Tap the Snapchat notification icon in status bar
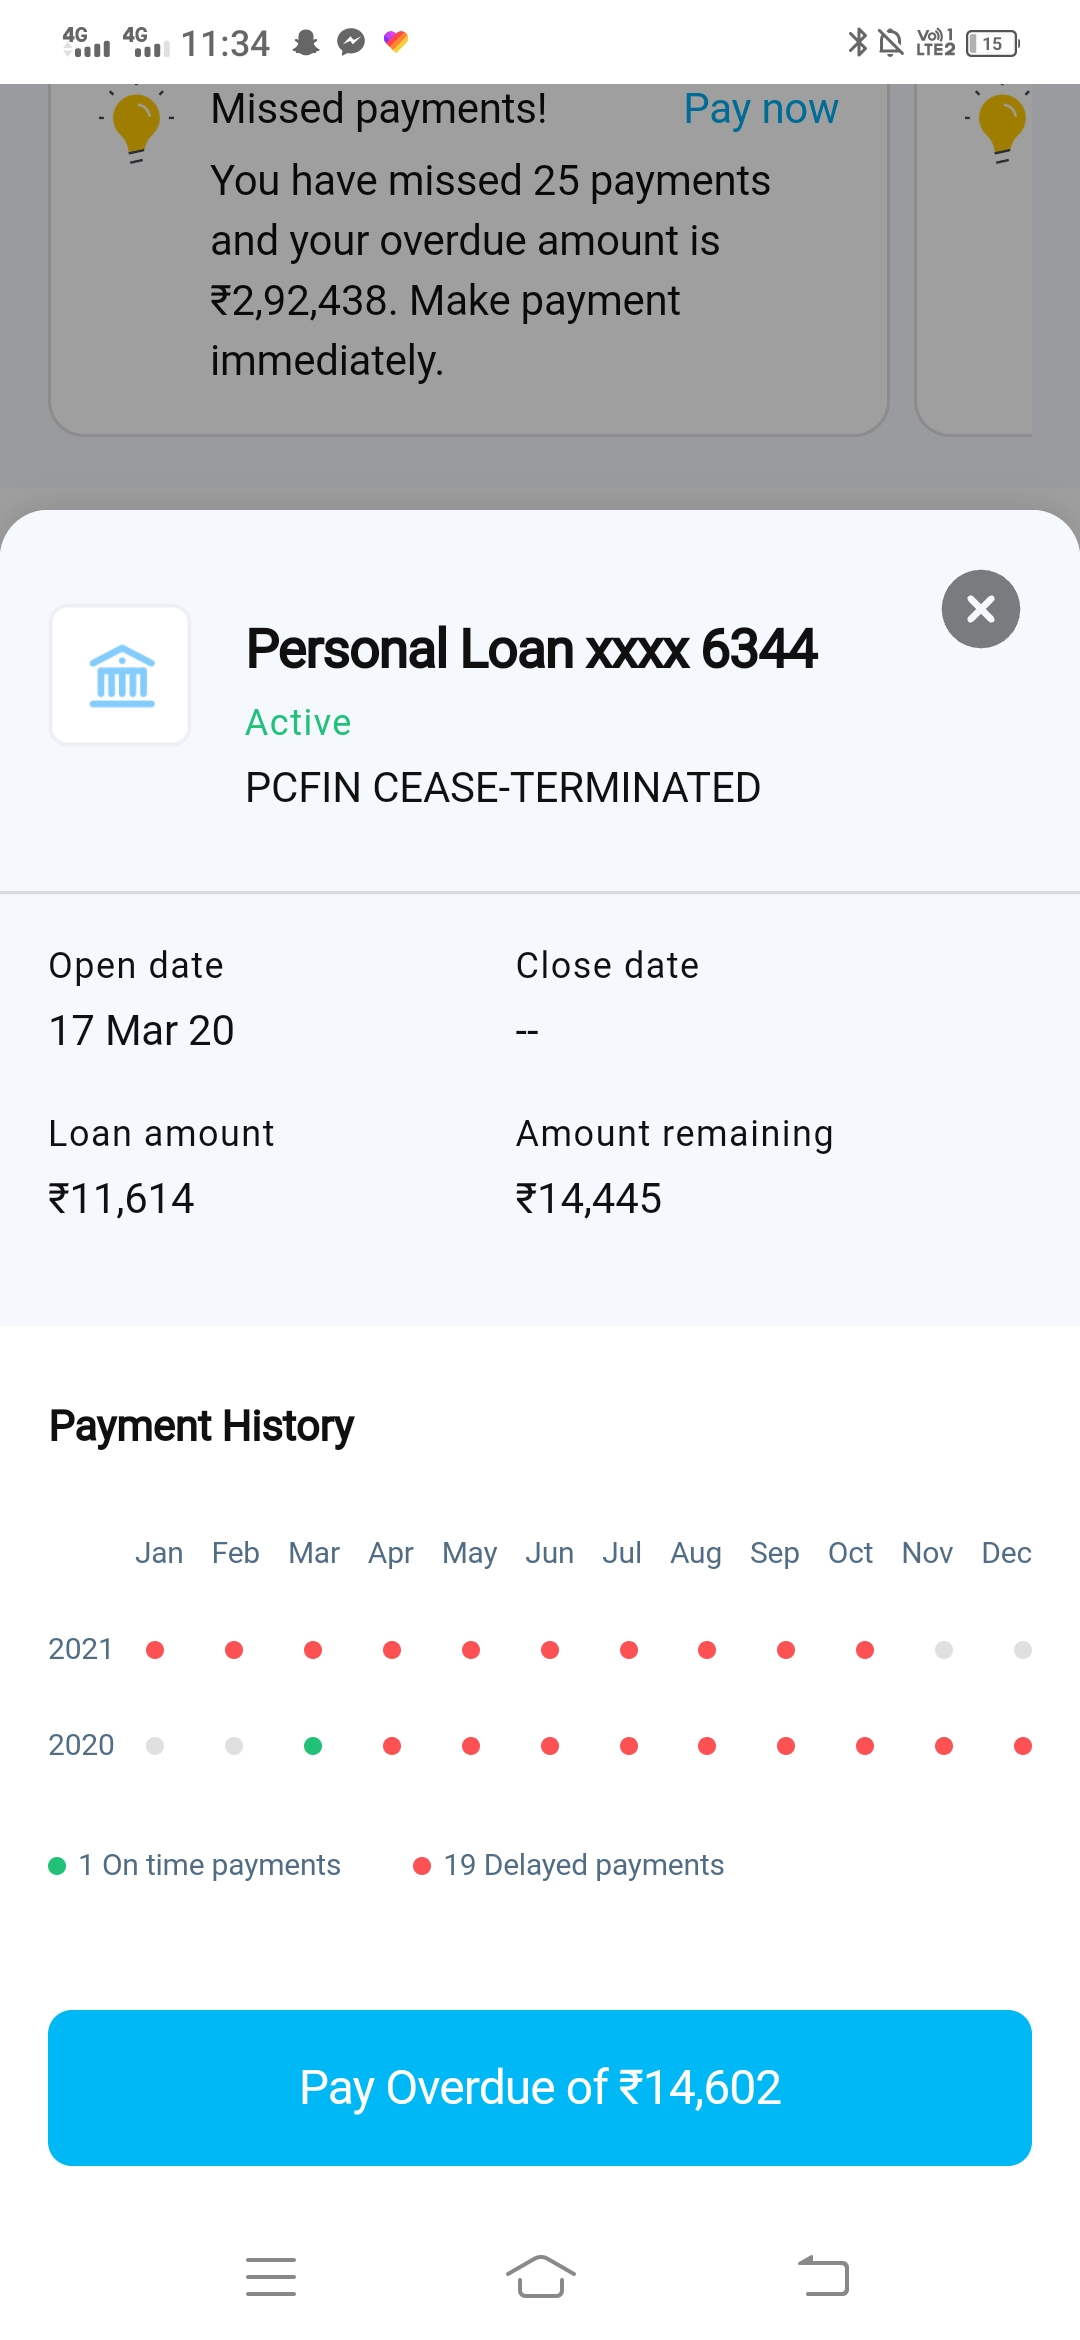This screenshot has width=1080, height=2340. 306,42
